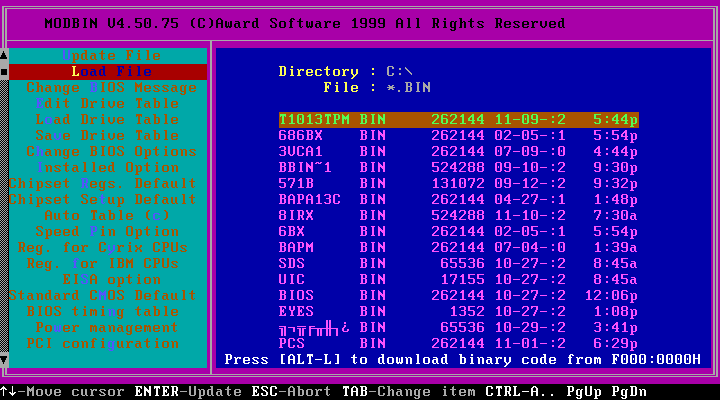
Task: Click the PgDn hint in status bar
Action: coord(629,392)
